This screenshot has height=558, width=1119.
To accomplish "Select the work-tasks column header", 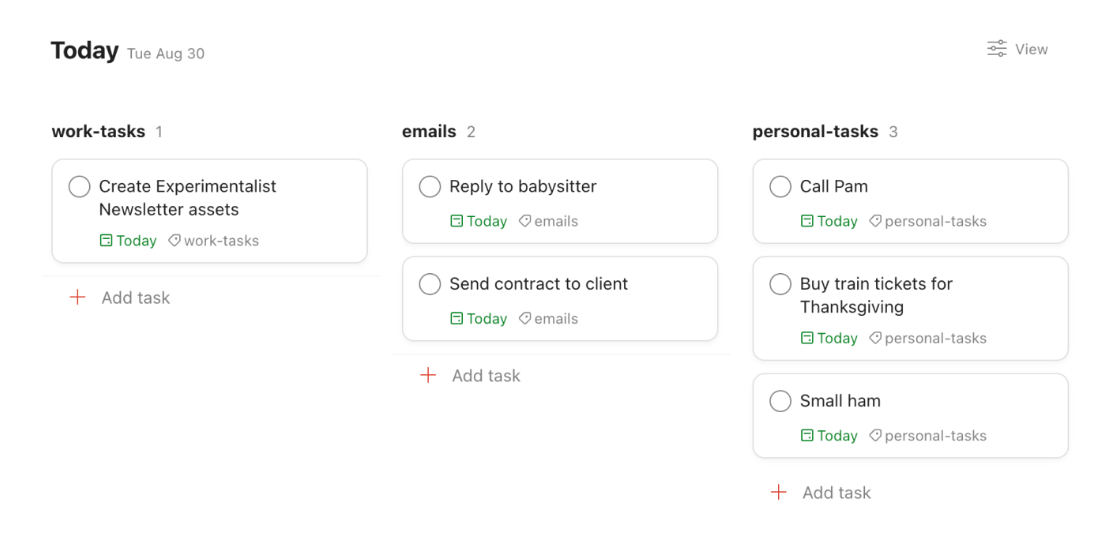I will [98, 131].
